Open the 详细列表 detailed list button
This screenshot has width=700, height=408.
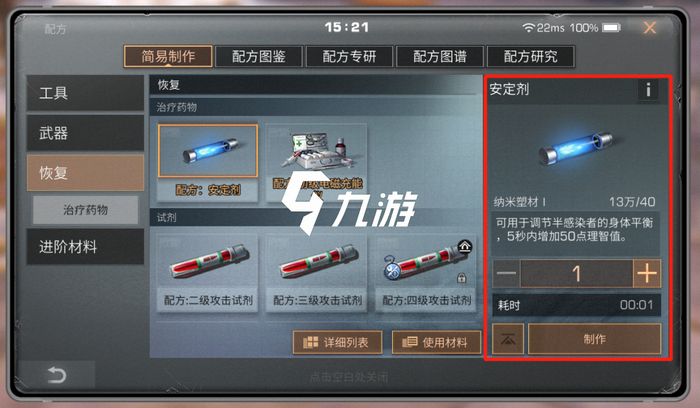coord(338,342)
